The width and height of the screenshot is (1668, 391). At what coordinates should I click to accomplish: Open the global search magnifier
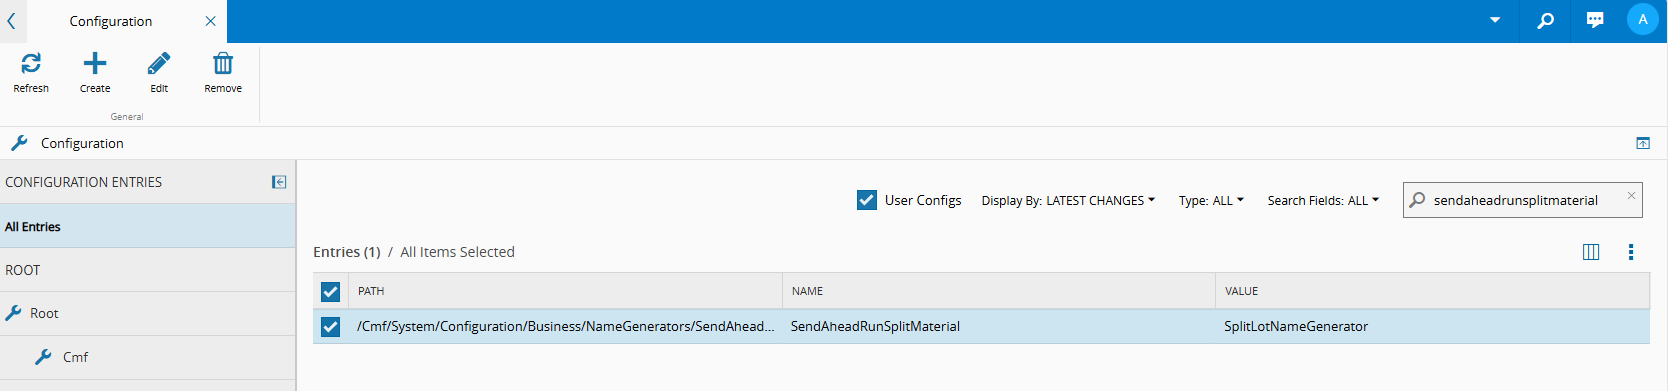click(x=1546, y=20)
